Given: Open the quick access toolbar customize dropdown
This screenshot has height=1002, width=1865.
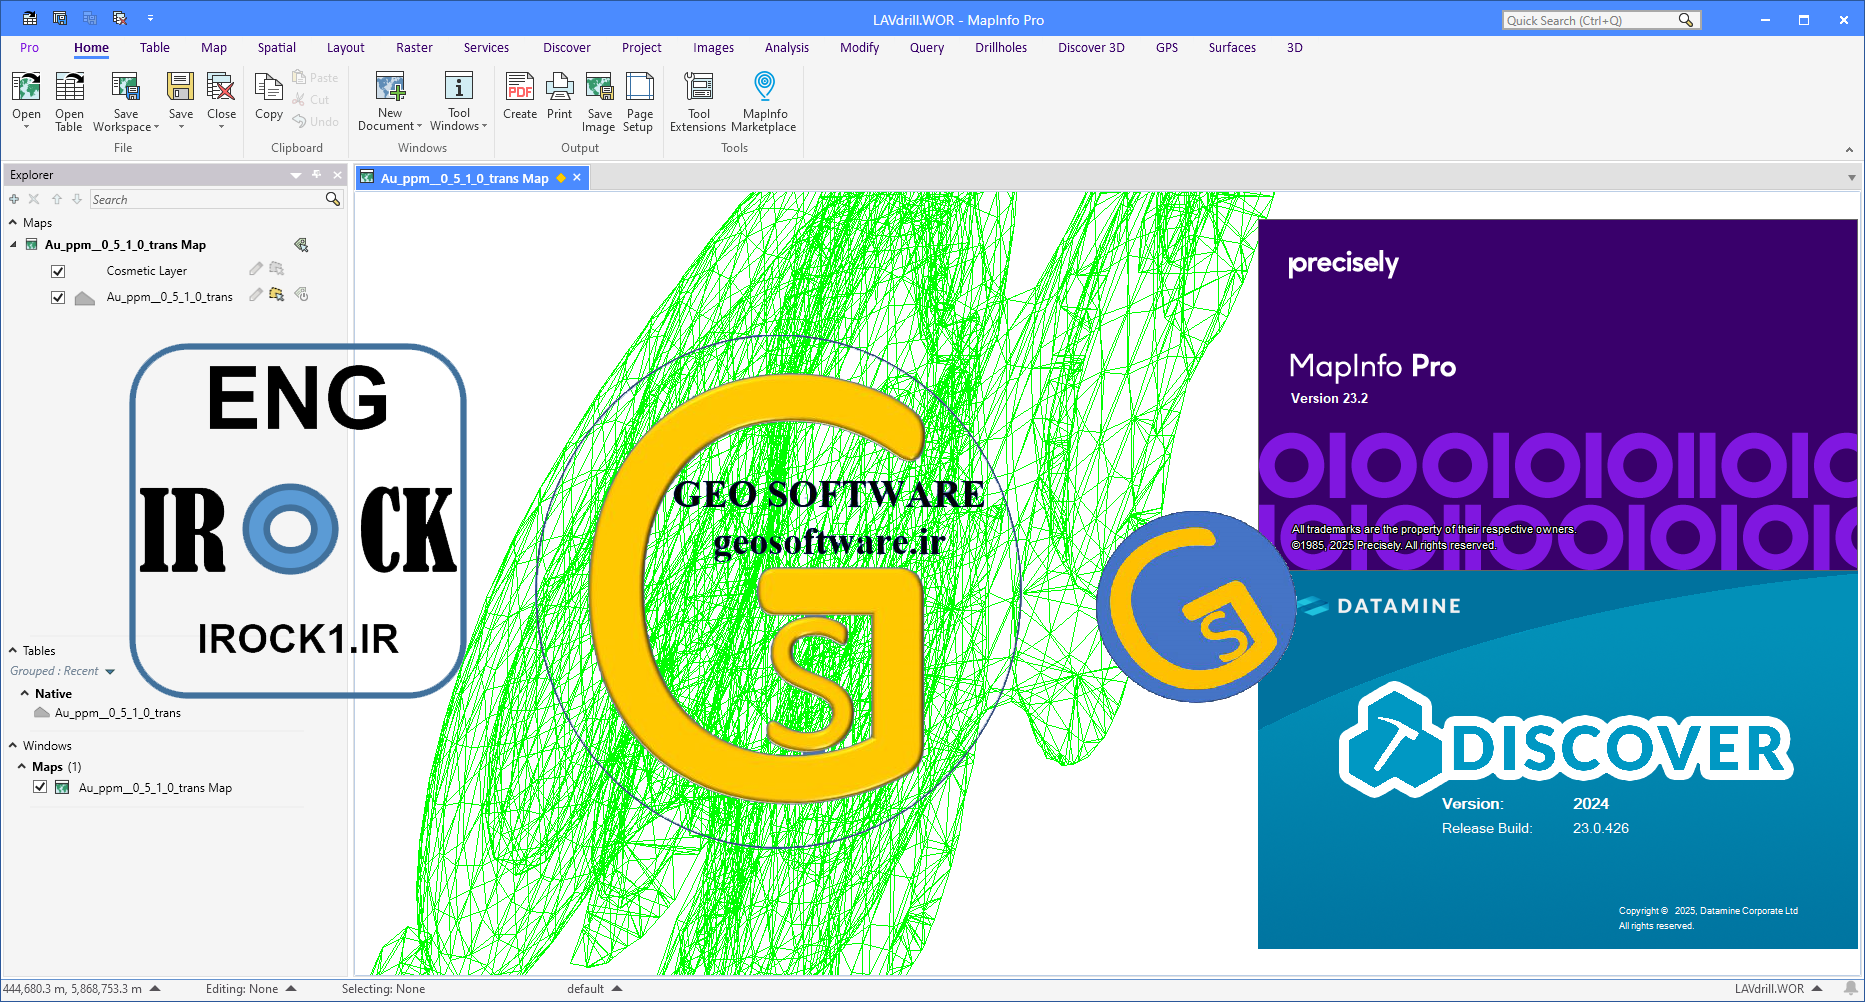Looking at the screenshot, I should tap(150, 18).
